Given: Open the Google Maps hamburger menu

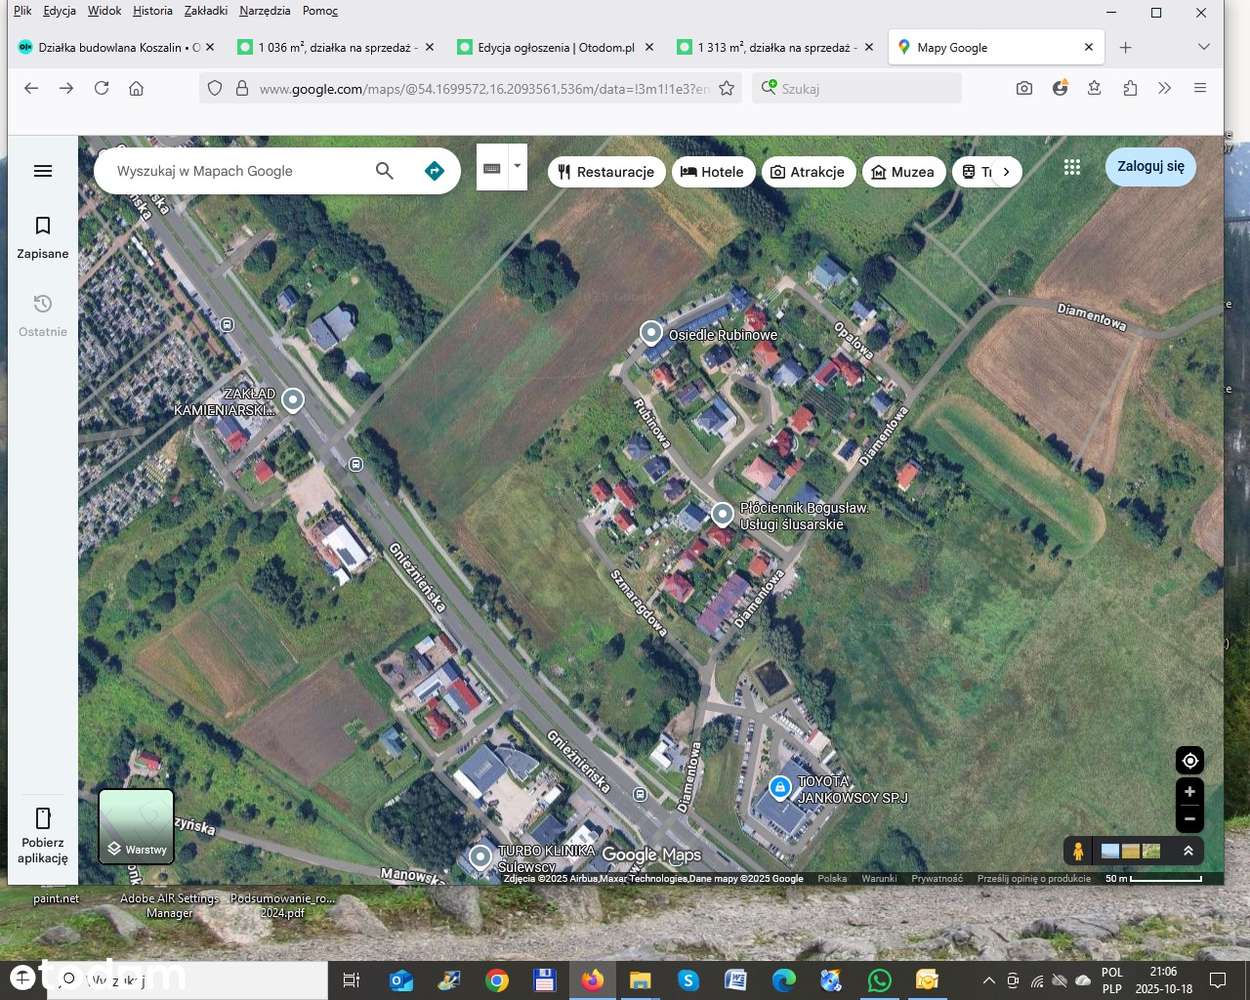Looking at the screenshot, I should (x=43, y=171).
